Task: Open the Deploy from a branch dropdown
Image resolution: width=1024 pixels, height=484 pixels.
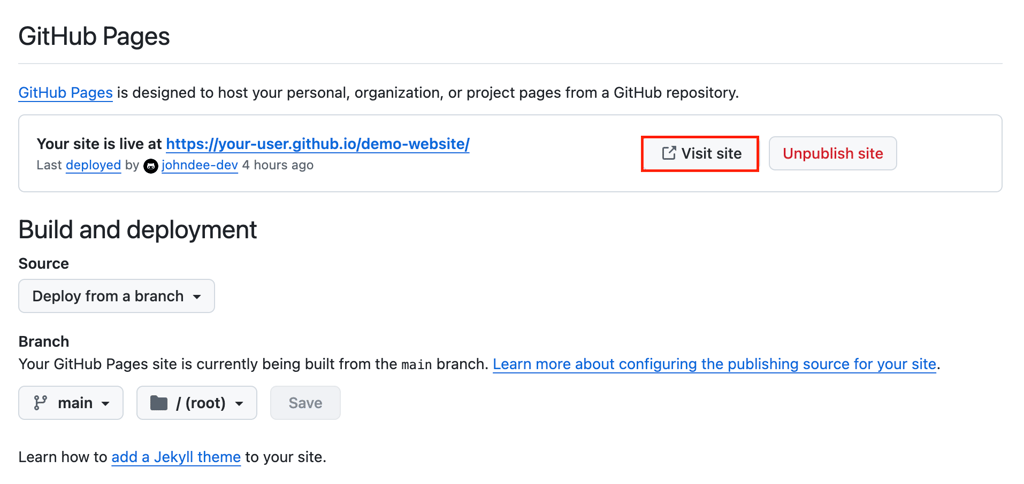Action: click(116, 296)
